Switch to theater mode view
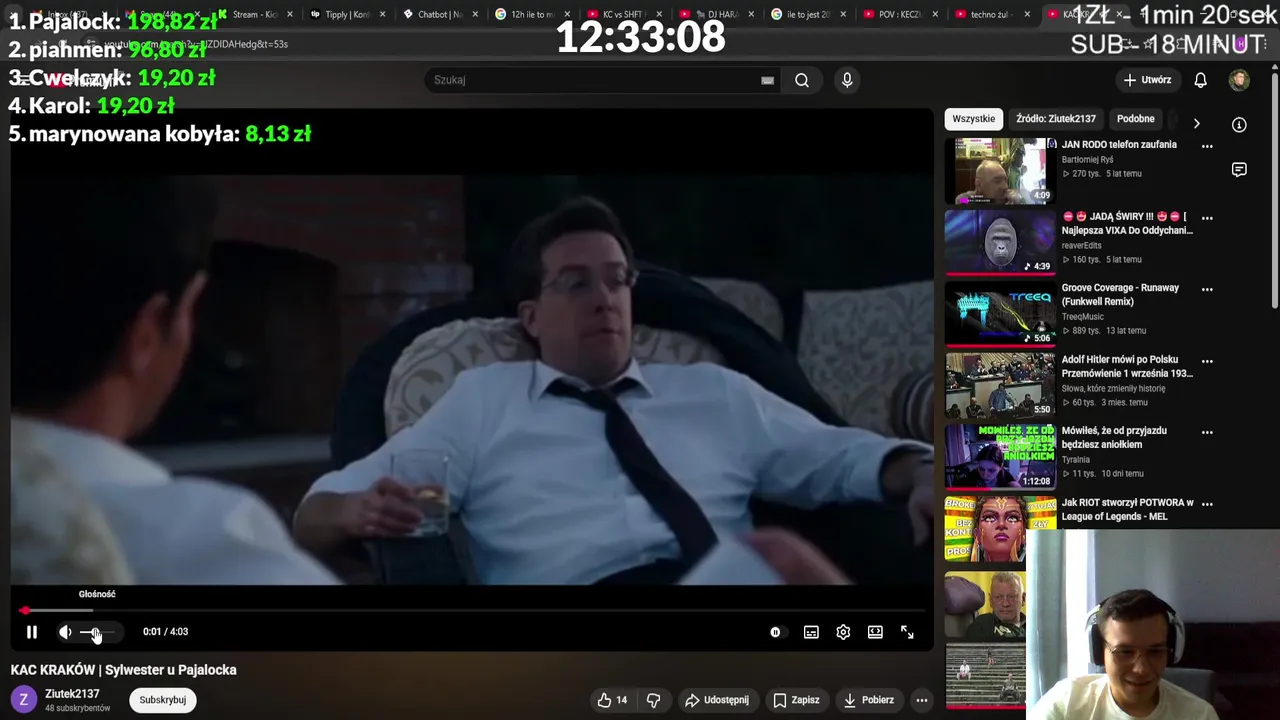1280x720 pixels. tap(875, 632)
